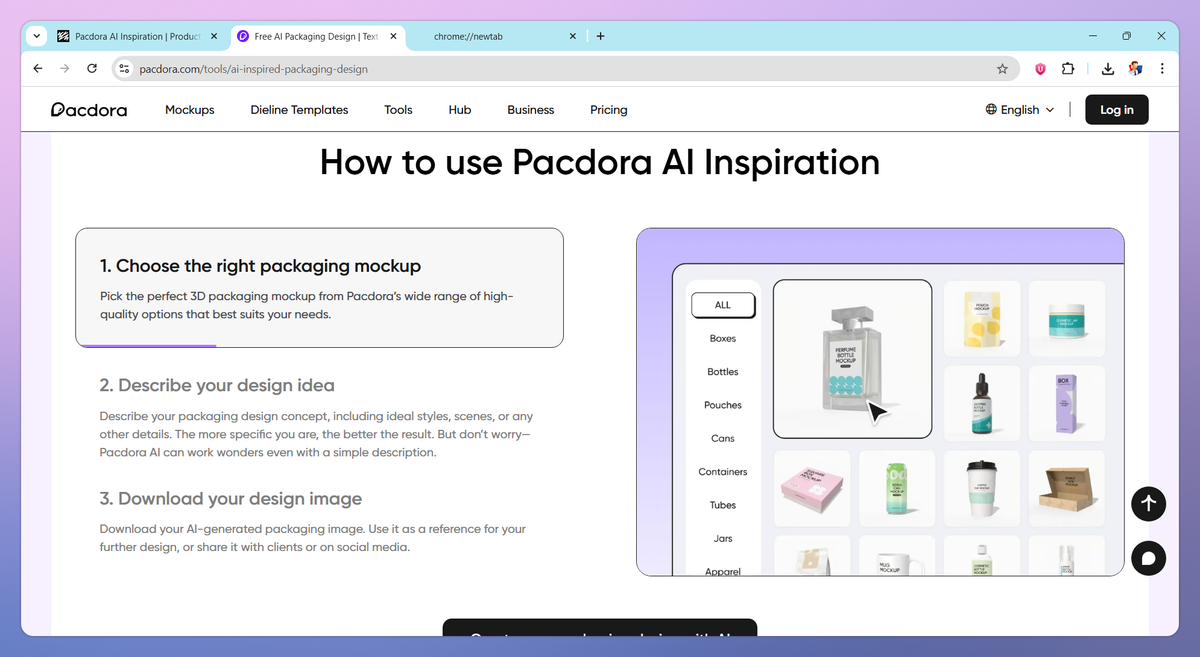
Task: Click the Pacdora logo
Action: pyautogui.click(x=89, y=110)
